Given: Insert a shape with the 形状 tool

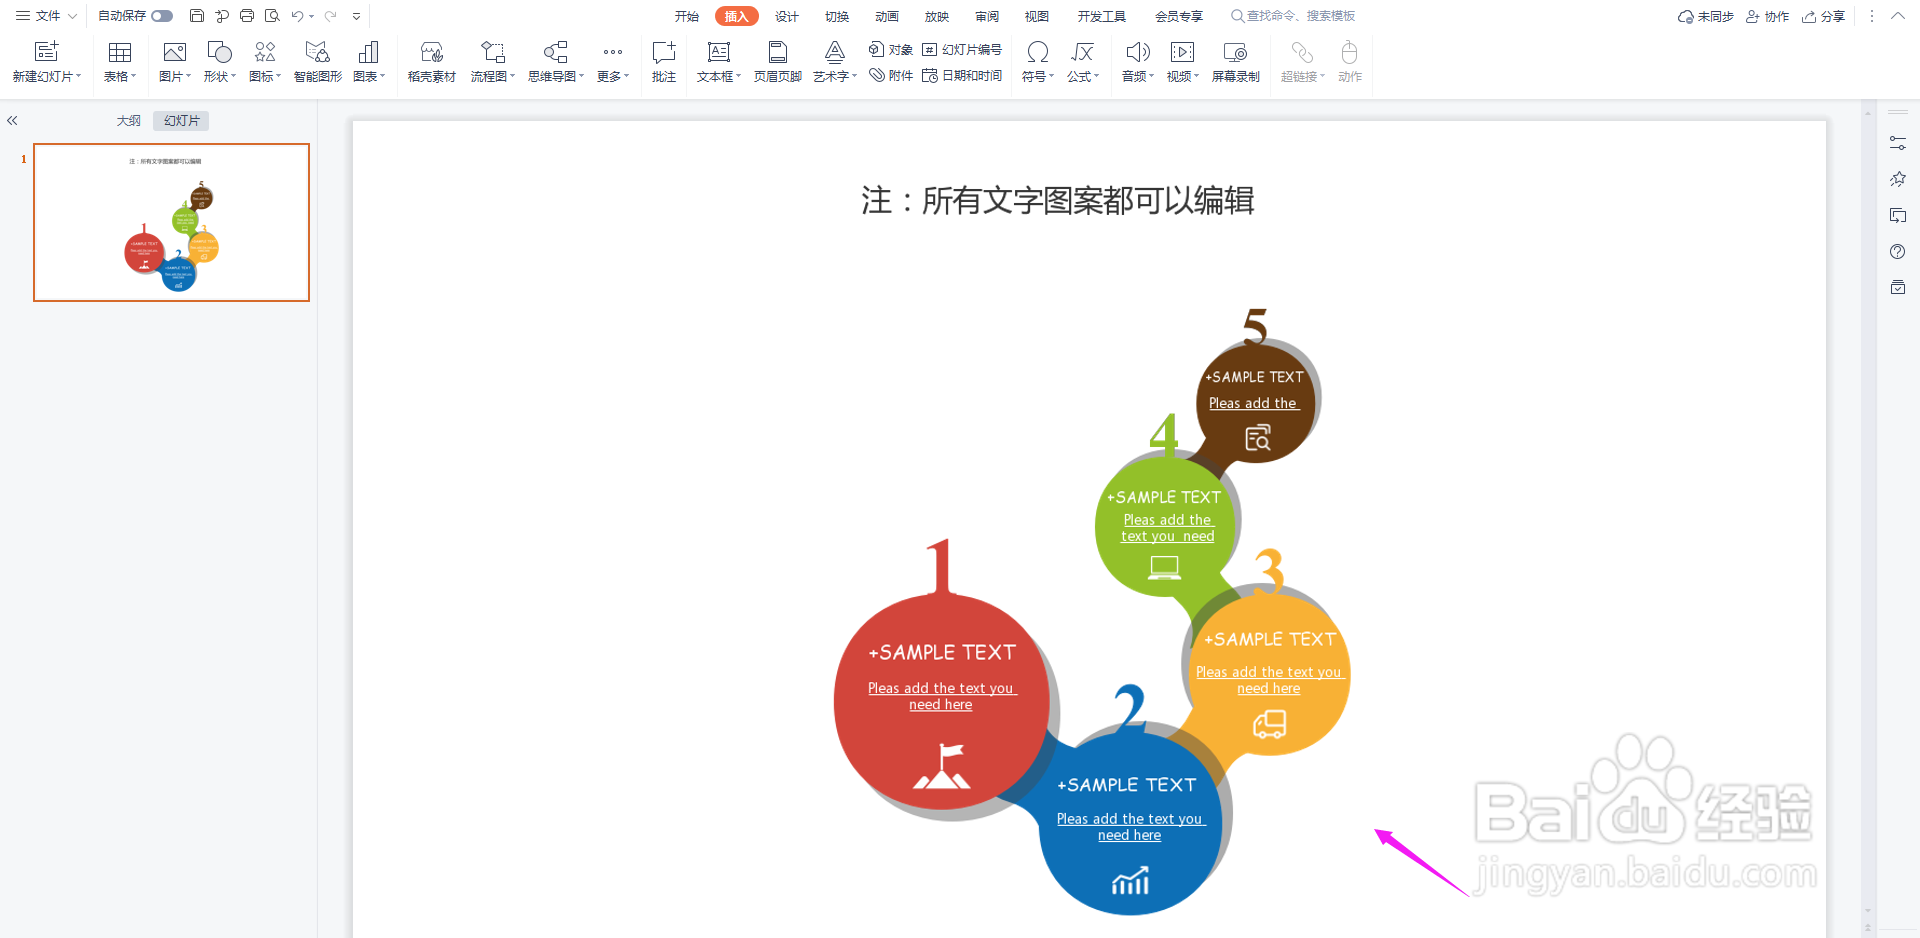Looking at the screenshot, I should (218, 60).
